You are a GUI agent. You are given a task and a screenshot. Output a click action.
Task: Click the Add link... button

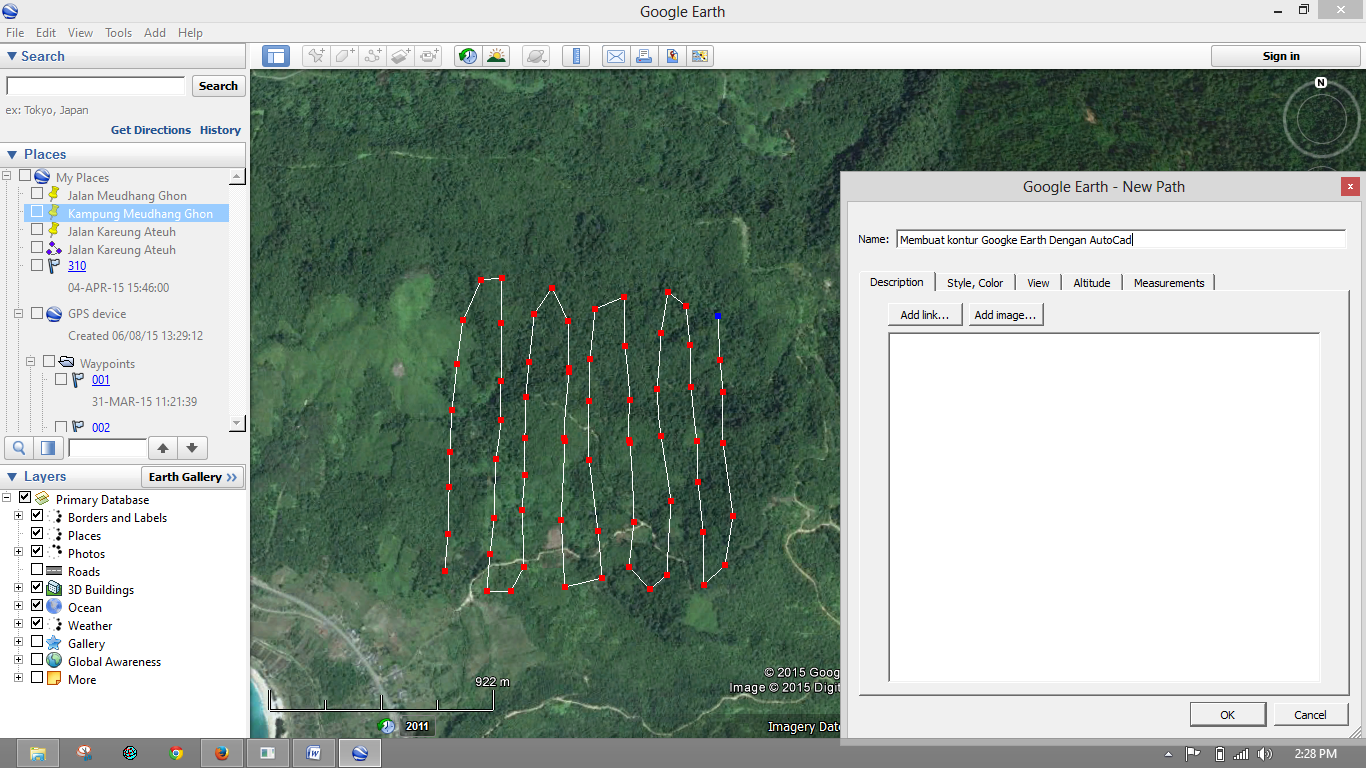click(925, 314)
